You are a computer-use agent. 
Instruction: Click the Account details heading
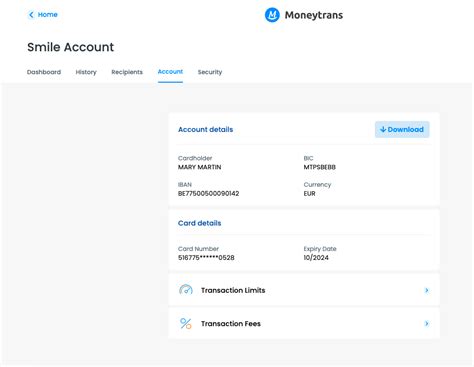pyautogui.click(x=206, y=129)
